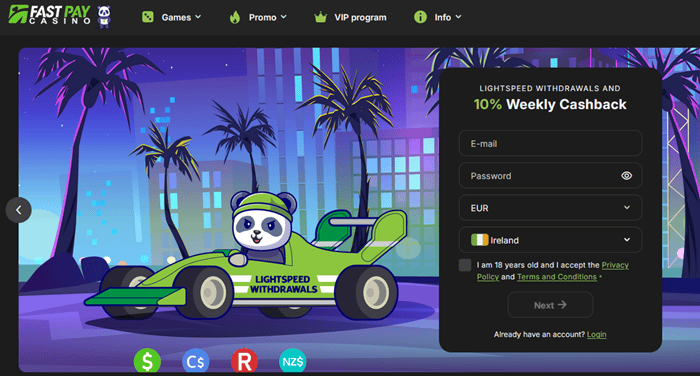Click the E-mail input field
Image resolution: width=700 pixels, height=376 pixels.
[550, 143]
